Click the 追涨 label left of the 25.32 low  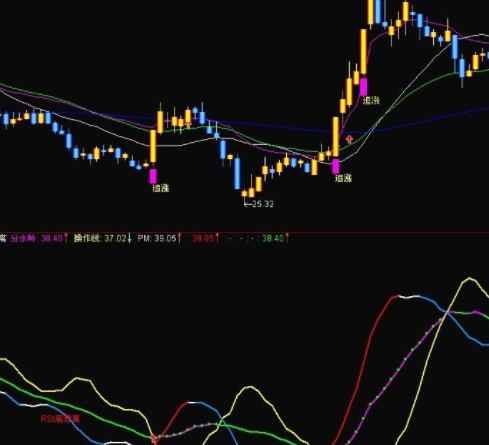161,188
